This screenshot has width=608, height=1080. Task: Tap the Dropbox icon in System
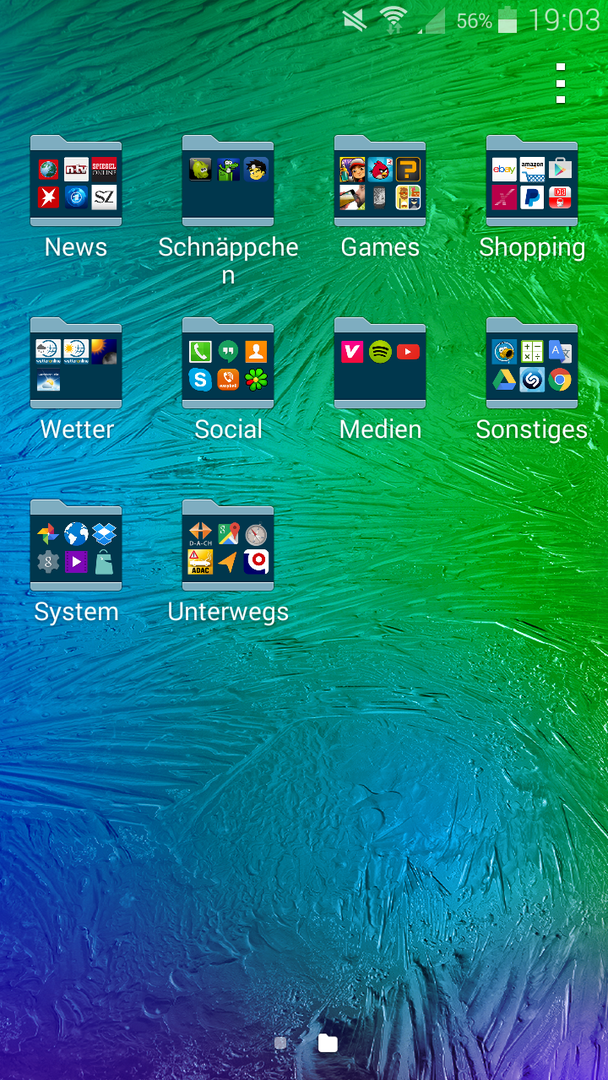point(104,534)
